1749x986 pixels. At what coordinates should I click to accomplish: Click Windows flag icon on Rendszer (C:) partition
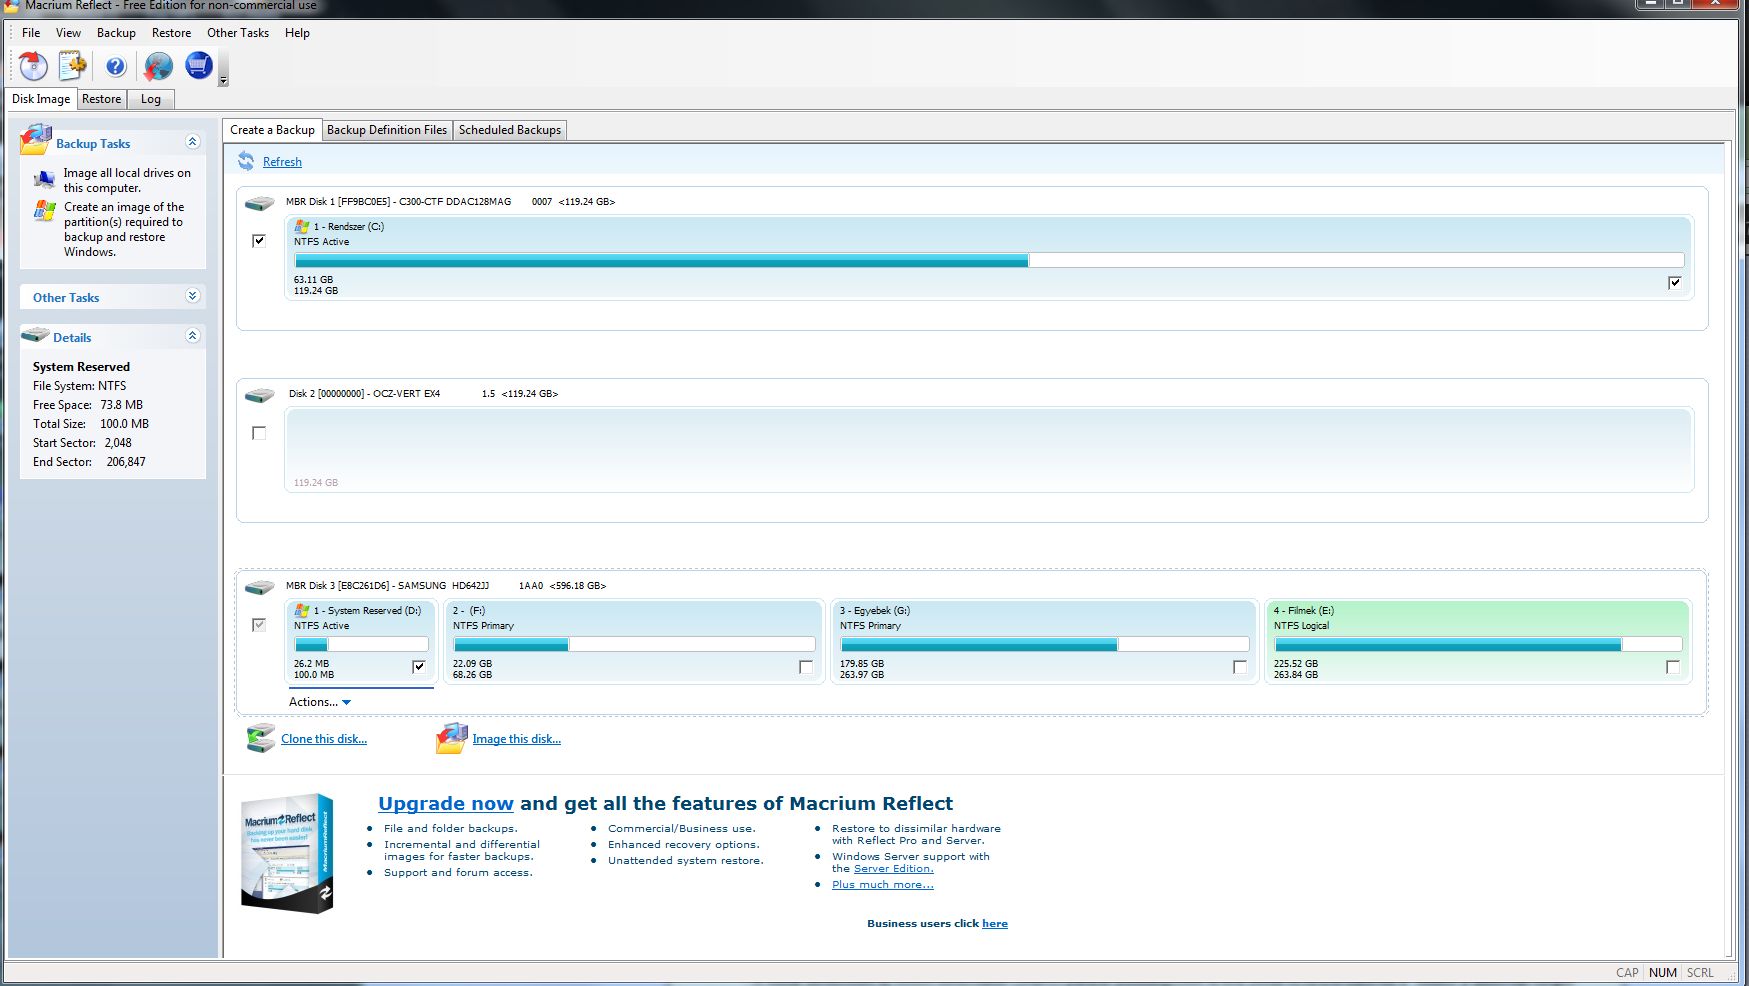(301, 227)
